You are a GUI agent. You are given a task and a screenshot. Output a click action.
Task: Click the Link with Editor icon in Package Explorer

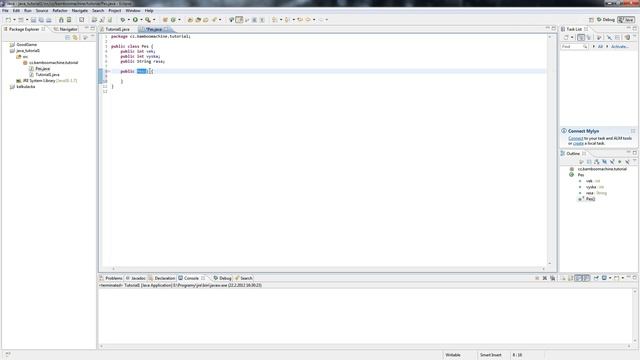coord(76,37)
